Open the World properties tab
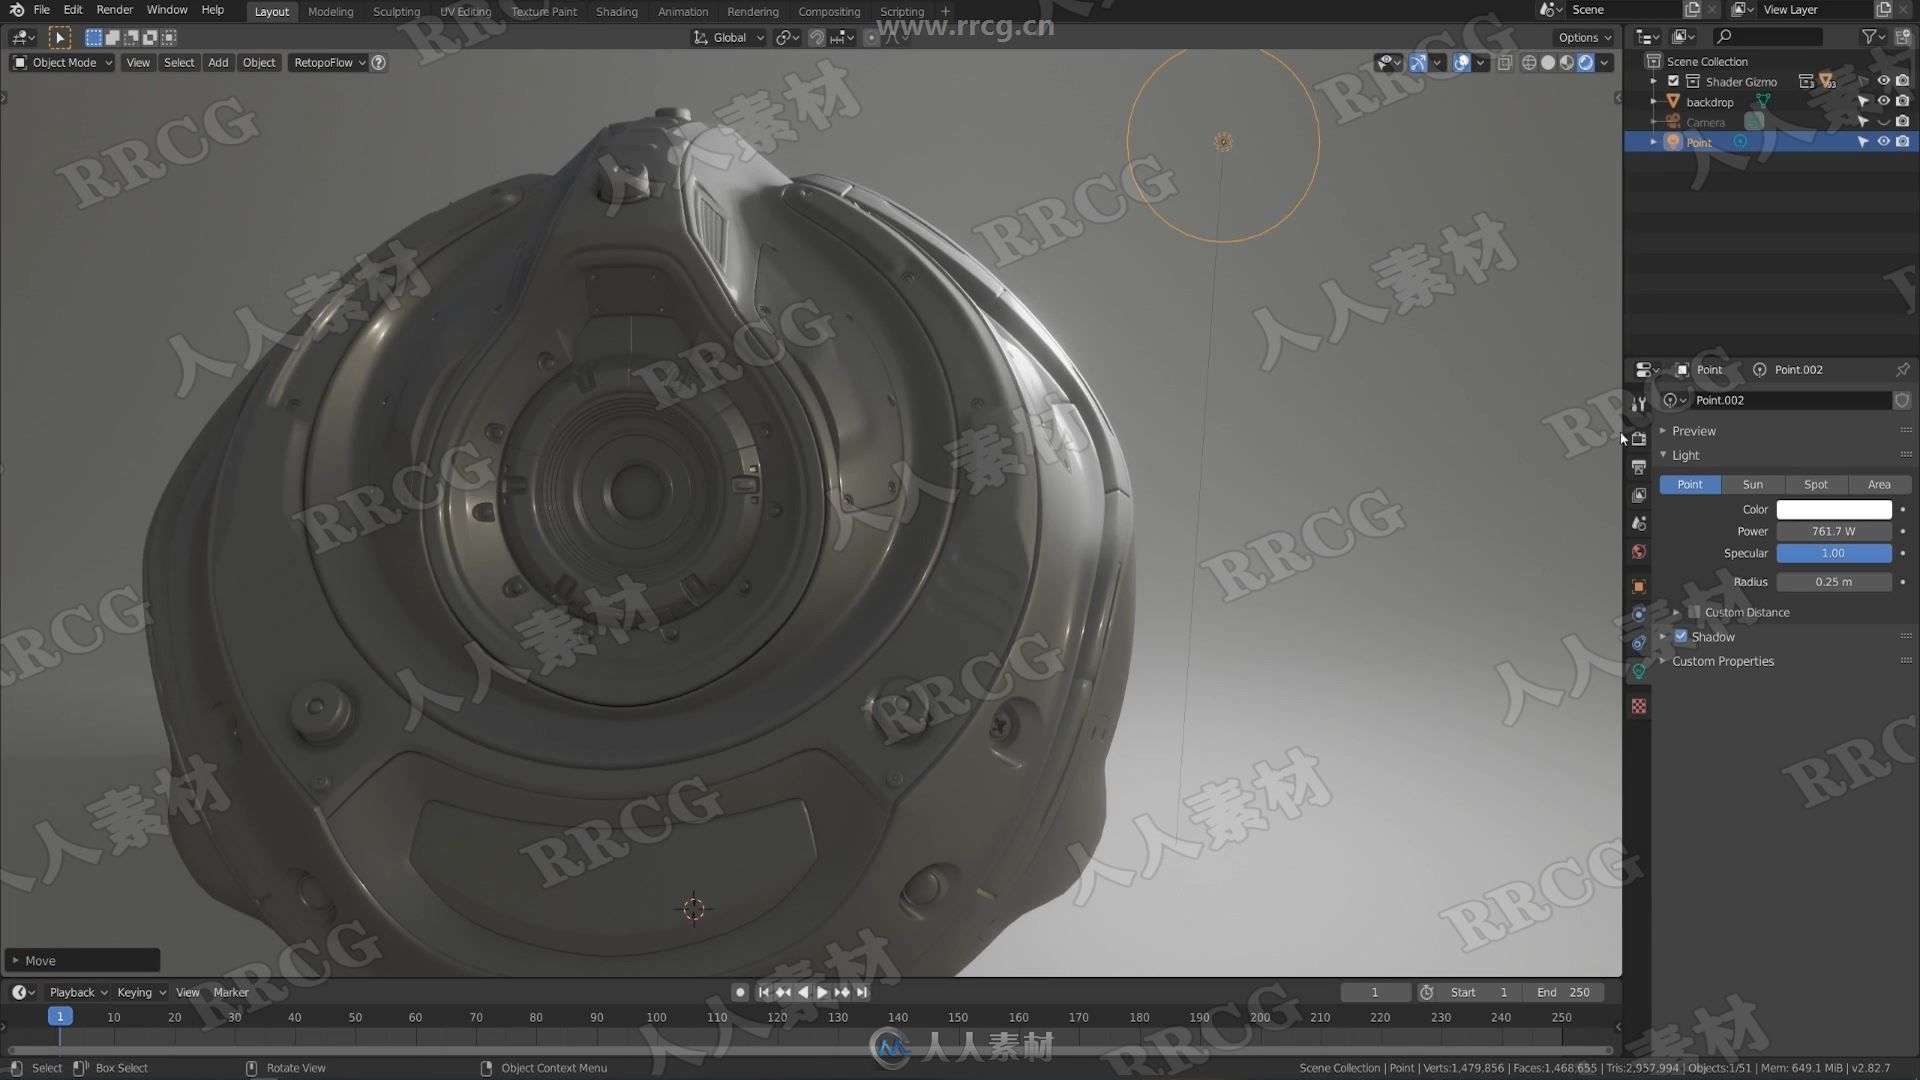This screenshot has width=1920, height=1080. click(x=1638, y=551)
